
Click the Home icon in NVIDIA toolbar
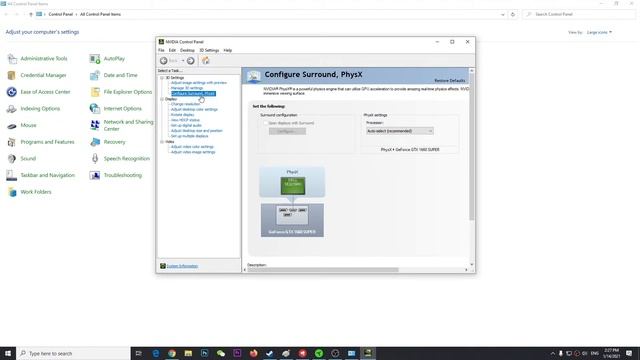[206, 61]
